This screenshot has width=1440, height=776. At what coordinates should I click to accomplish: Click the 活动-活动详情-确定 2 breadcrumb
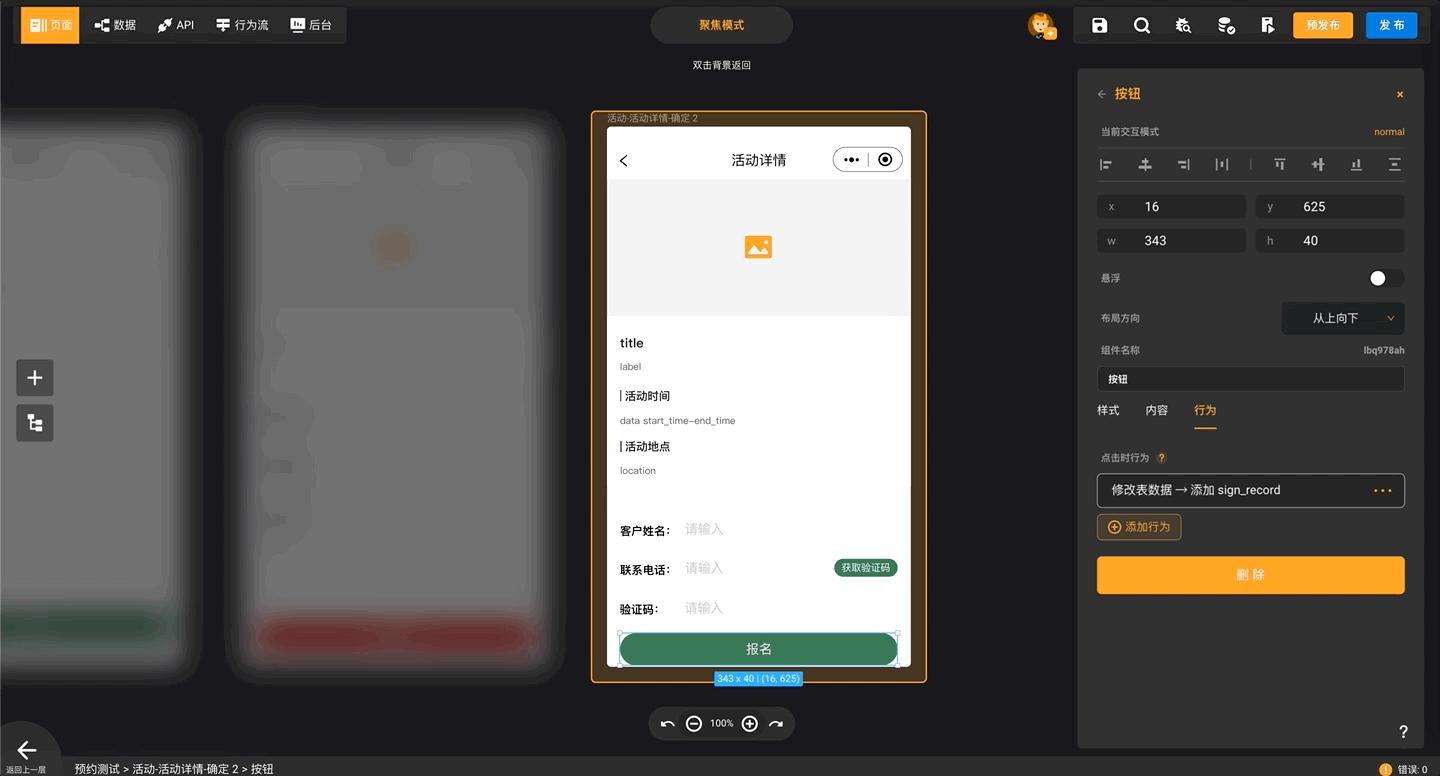tap(185, 769)
